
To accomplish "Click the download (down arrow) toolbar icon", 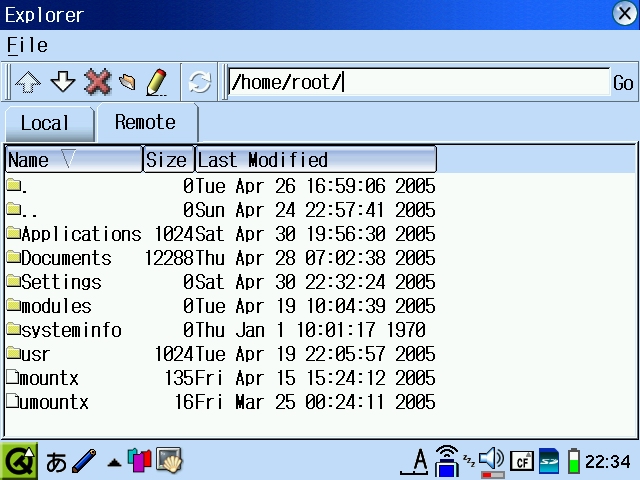I will click(62, 82).
